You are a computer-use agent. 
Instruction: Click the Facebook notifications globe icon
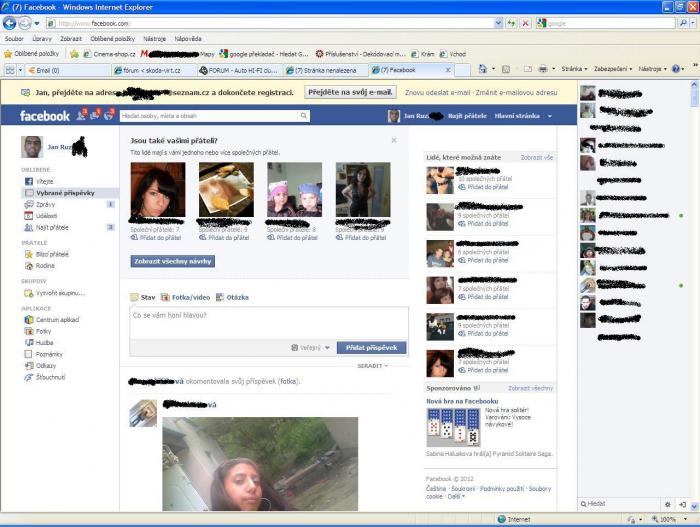click(x=109, y=116)
